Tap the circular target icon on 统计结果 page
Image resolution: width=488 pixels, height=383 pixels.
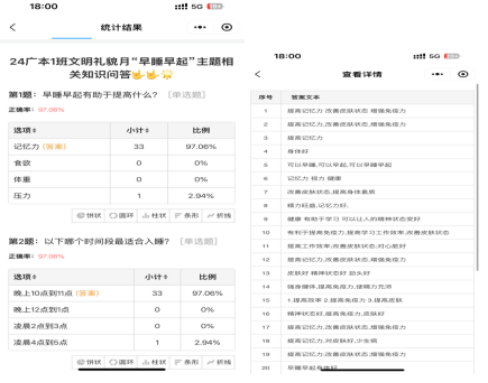tap(227, 27)
